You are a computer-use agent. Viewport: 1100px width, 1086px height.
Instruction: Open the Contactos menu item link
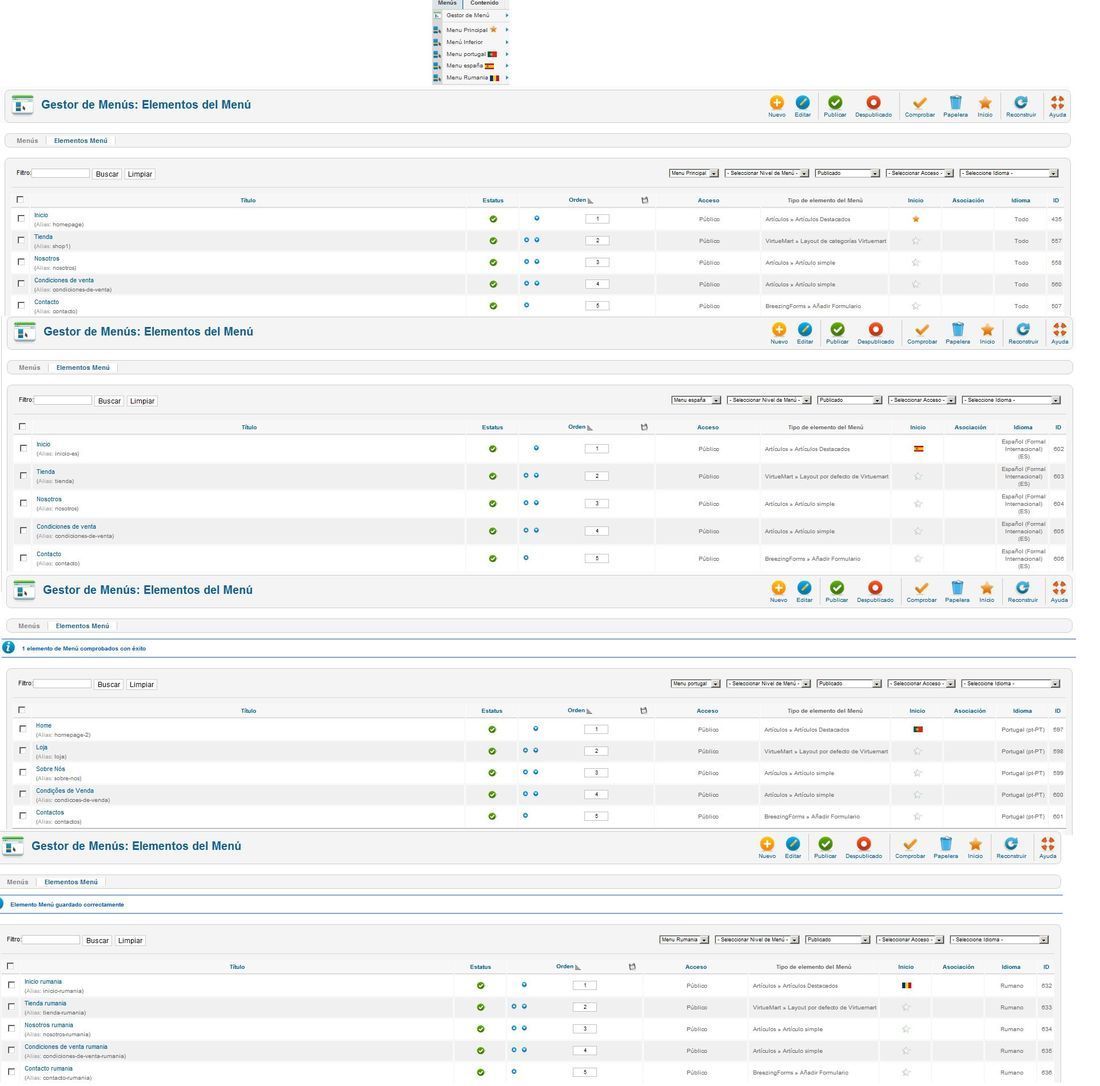coord(50,812)
